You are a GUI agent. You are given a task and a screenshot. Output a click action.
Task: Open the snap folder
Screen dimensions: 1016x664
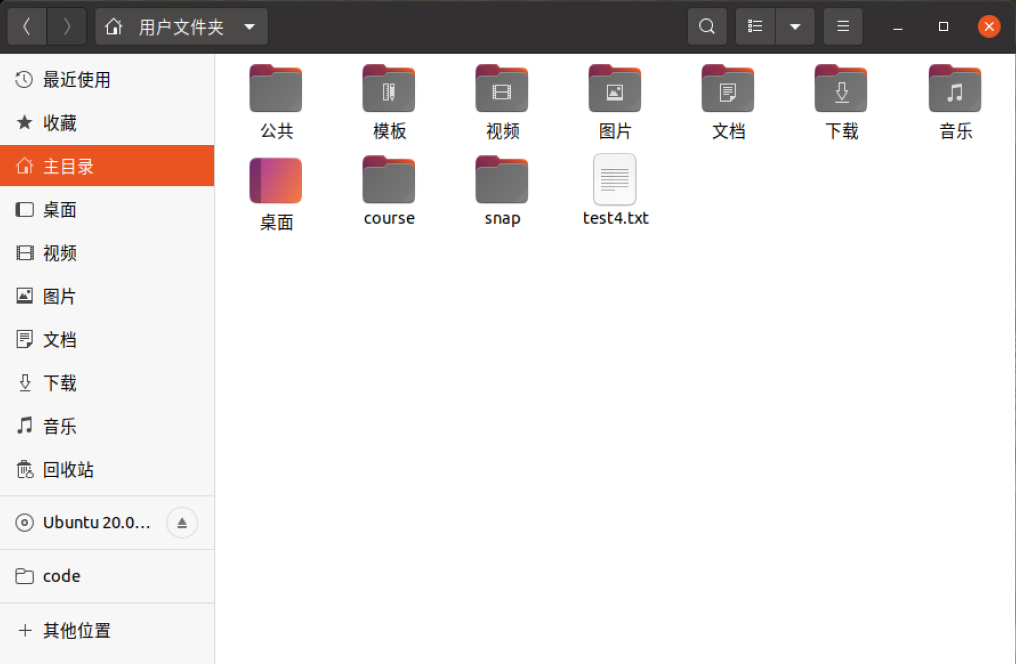coord(501,176)
